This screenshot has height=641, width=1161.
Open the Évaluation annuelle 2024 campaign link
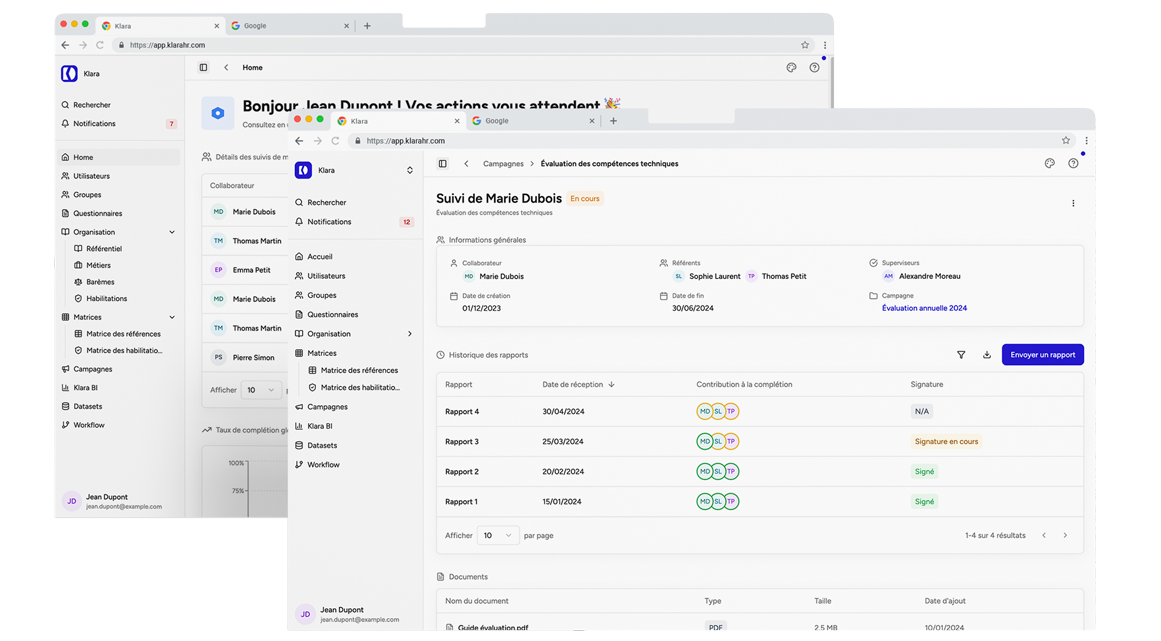click(x=924, y=309)
